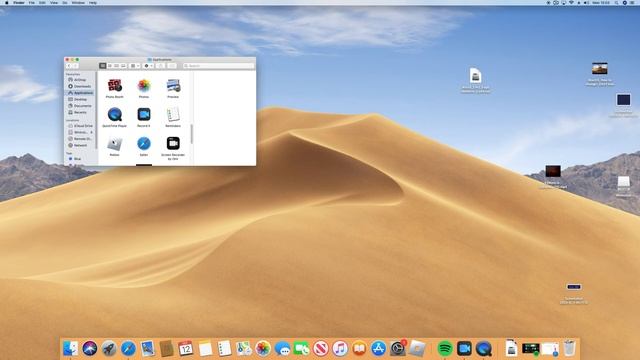Open Launchpad rocket icon in Dock
640x360 pixels.
point(109,349)
